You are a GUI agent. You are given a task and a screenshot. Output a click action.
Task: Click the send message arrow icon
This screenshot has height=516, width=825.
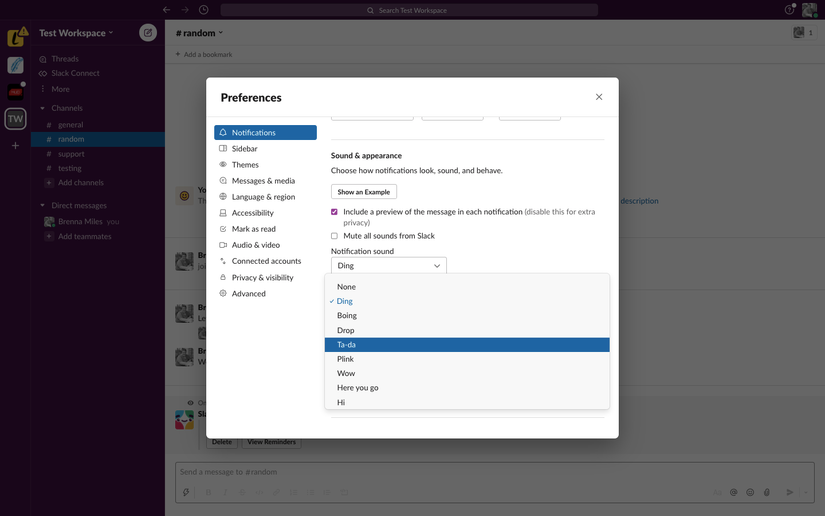(789, 492)
